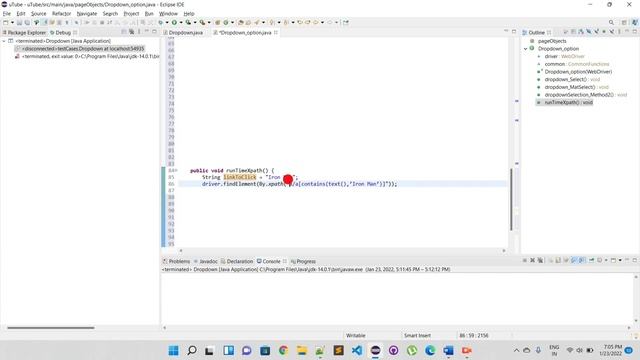
Task: Click the vertical scrollbar of the code editor
Action: (x=511, y=199)
